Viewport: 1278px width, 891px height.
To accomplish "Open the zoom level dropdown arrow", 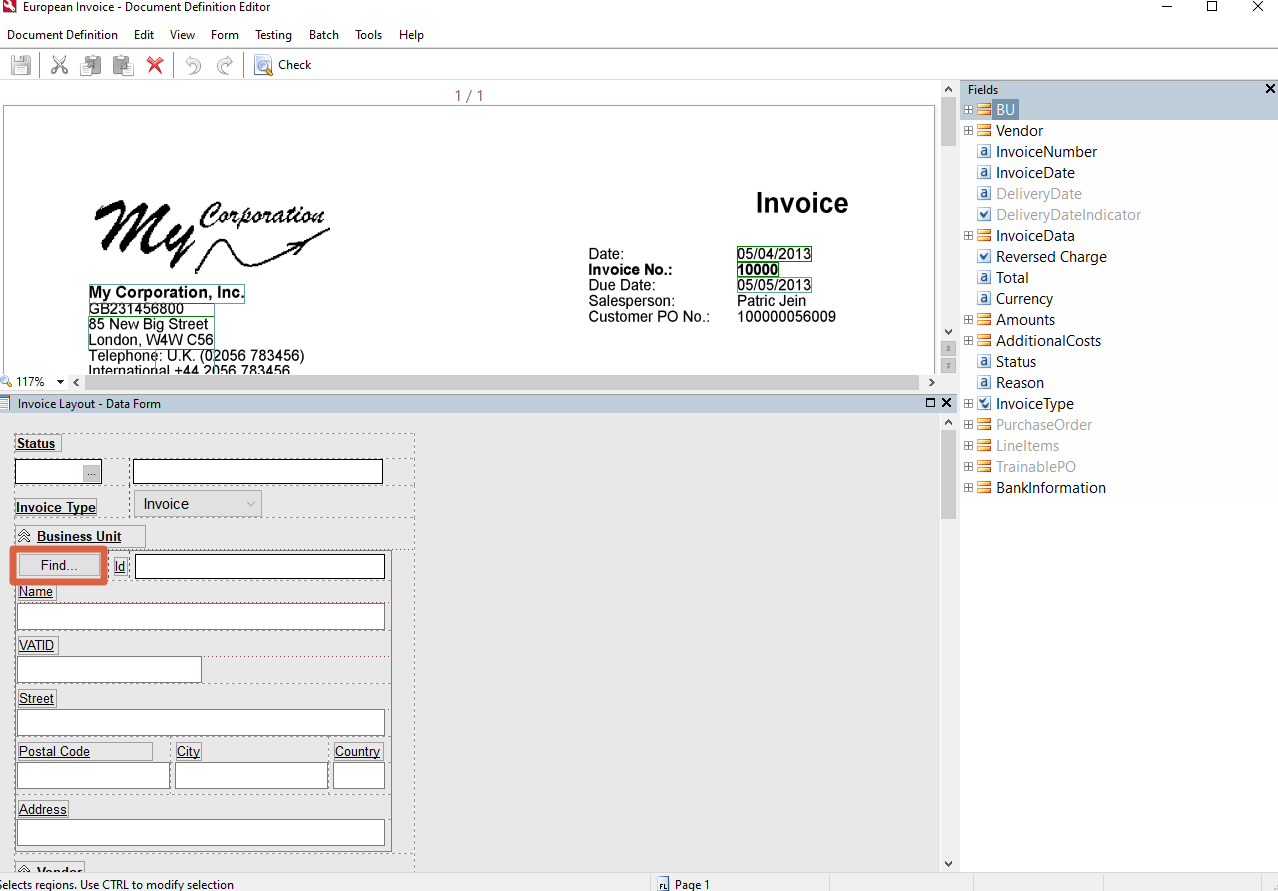I will 60,382.
